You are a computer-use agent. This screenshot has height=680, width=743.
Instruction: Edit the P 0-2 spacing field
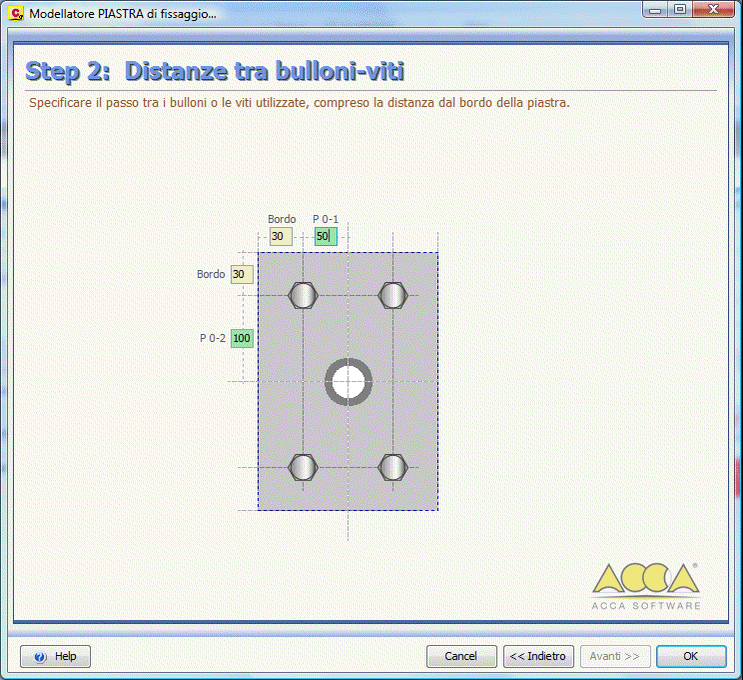pyautogui.click(x=241, y=338)
